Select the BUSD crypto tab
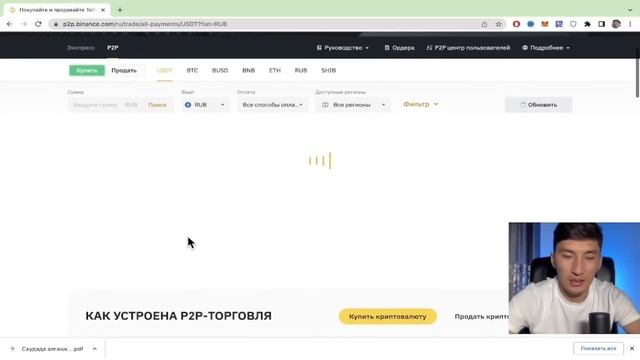640x360 pixels. [x=220, y=70]
